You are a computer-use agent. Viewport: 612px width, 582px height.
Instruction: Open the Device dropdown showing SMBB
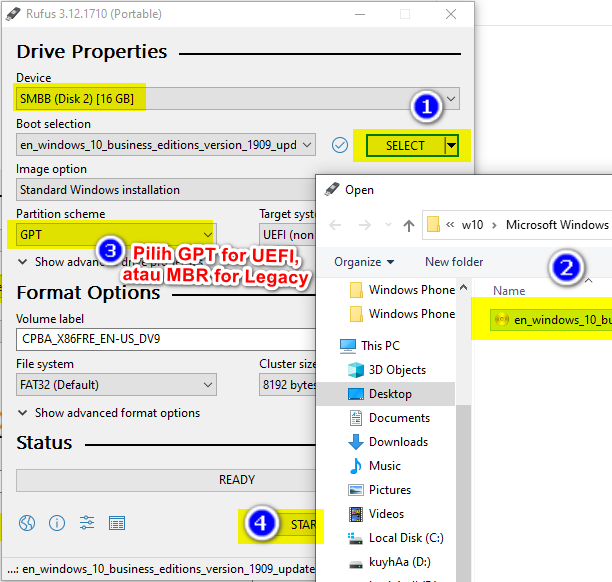[x=238, y=98]
